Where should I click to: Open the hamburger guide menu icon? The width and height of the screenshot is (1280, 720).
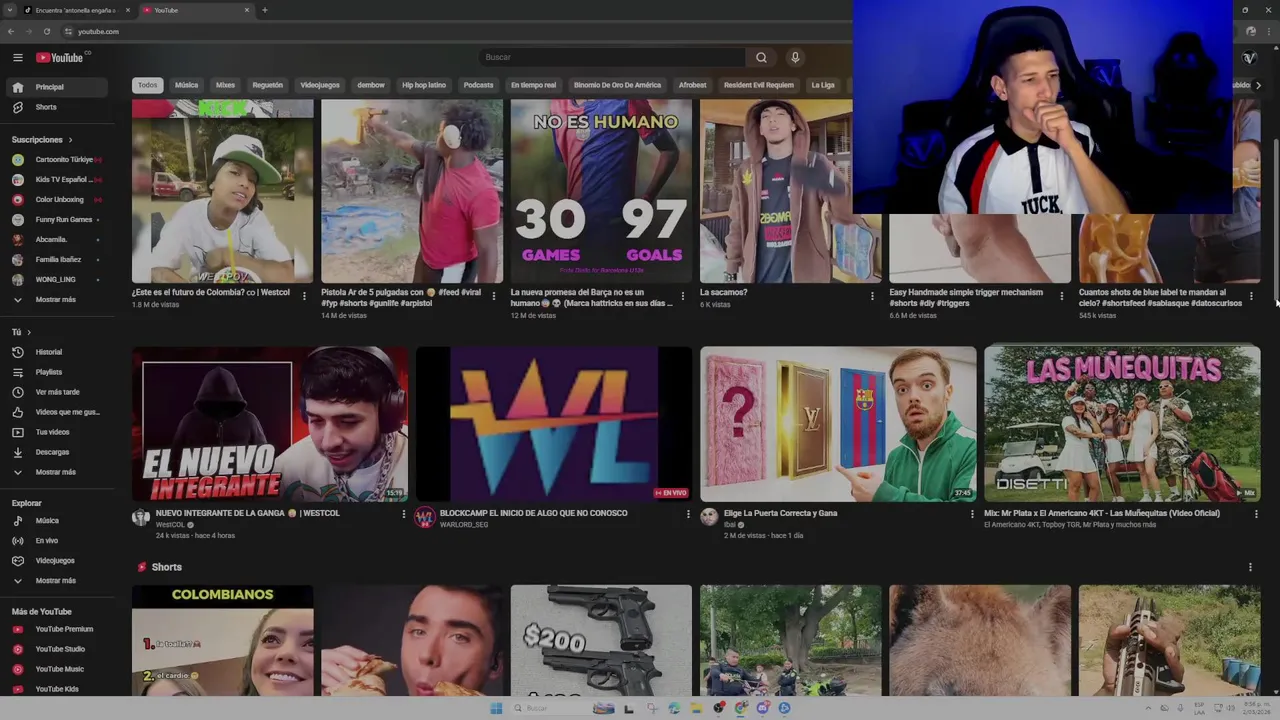[x=17, y=57]
